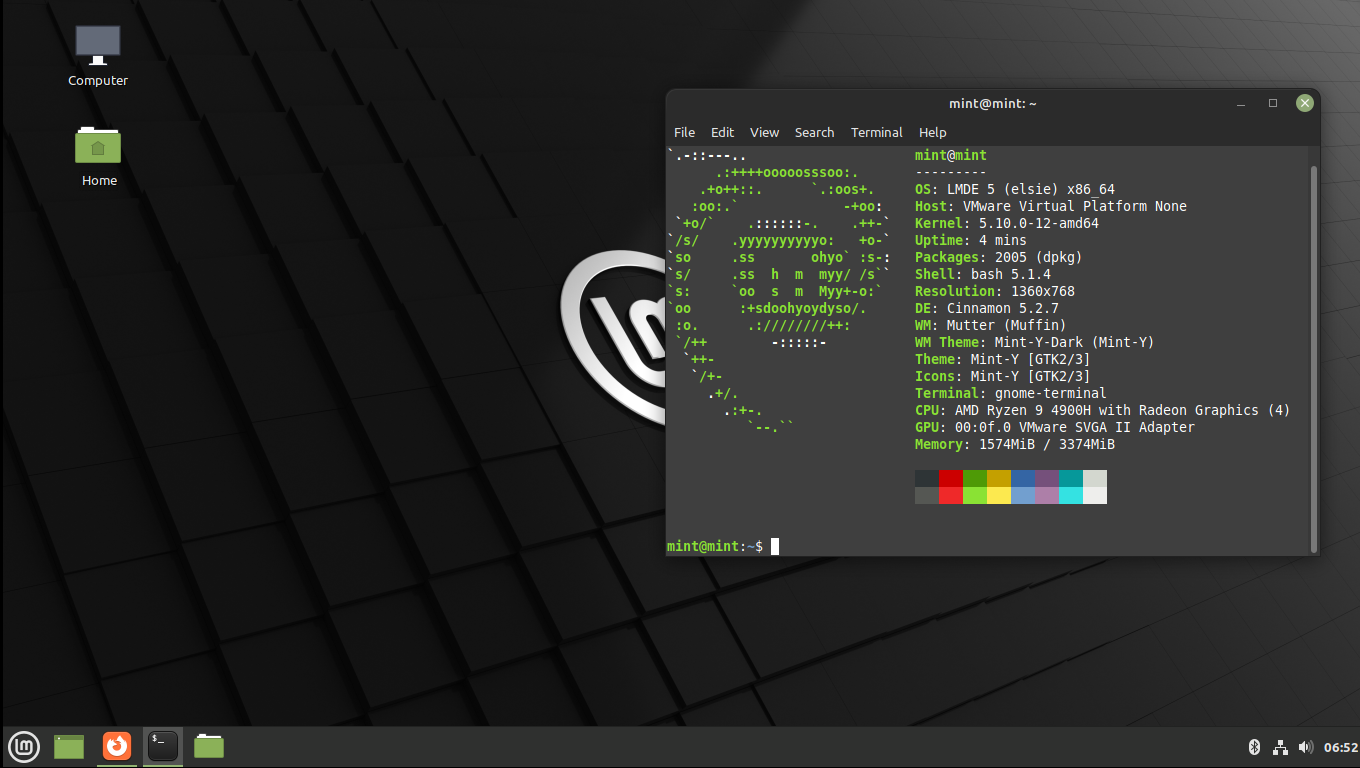The width and height of the screenshot is (1360, 768).
Task: Click the lime green color block in neofetch palette
Action: coord(975,495)
